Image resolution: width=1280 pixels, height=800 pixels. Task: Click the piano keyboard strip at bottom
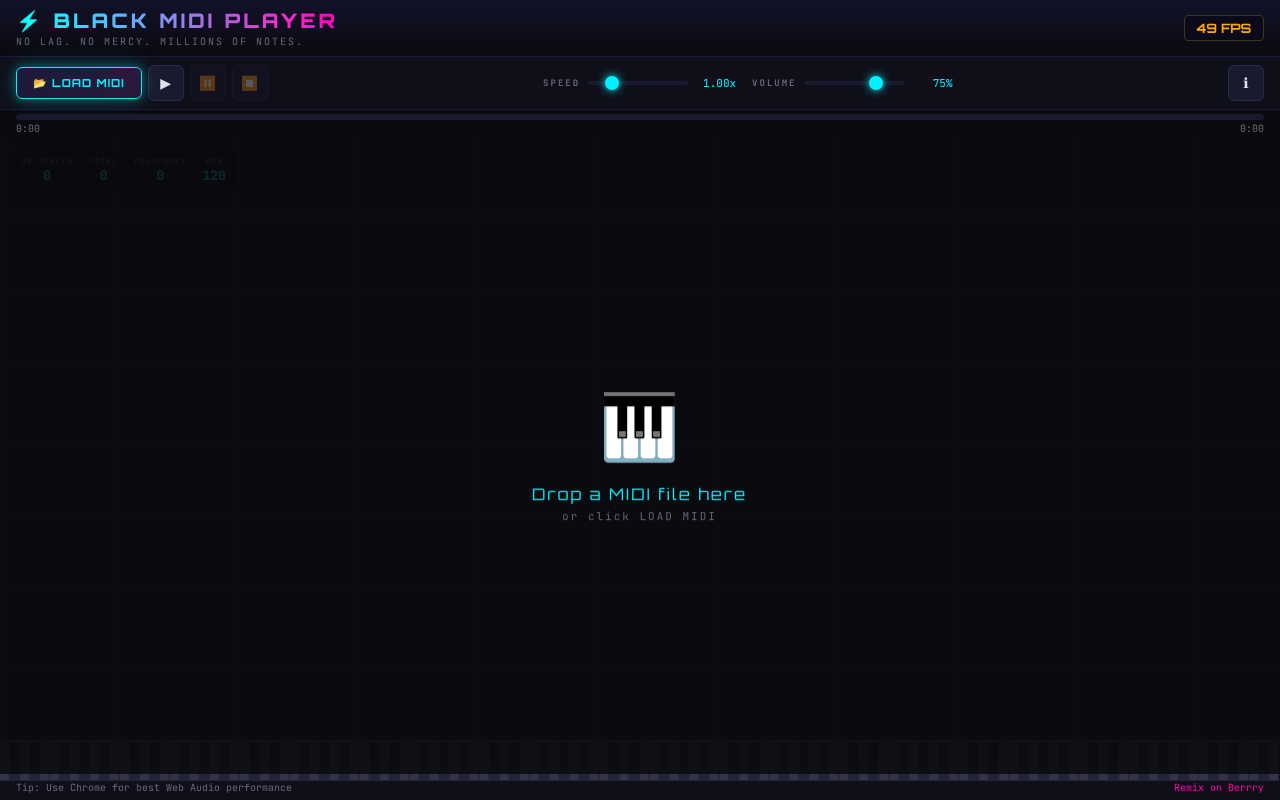pos(640,760)
